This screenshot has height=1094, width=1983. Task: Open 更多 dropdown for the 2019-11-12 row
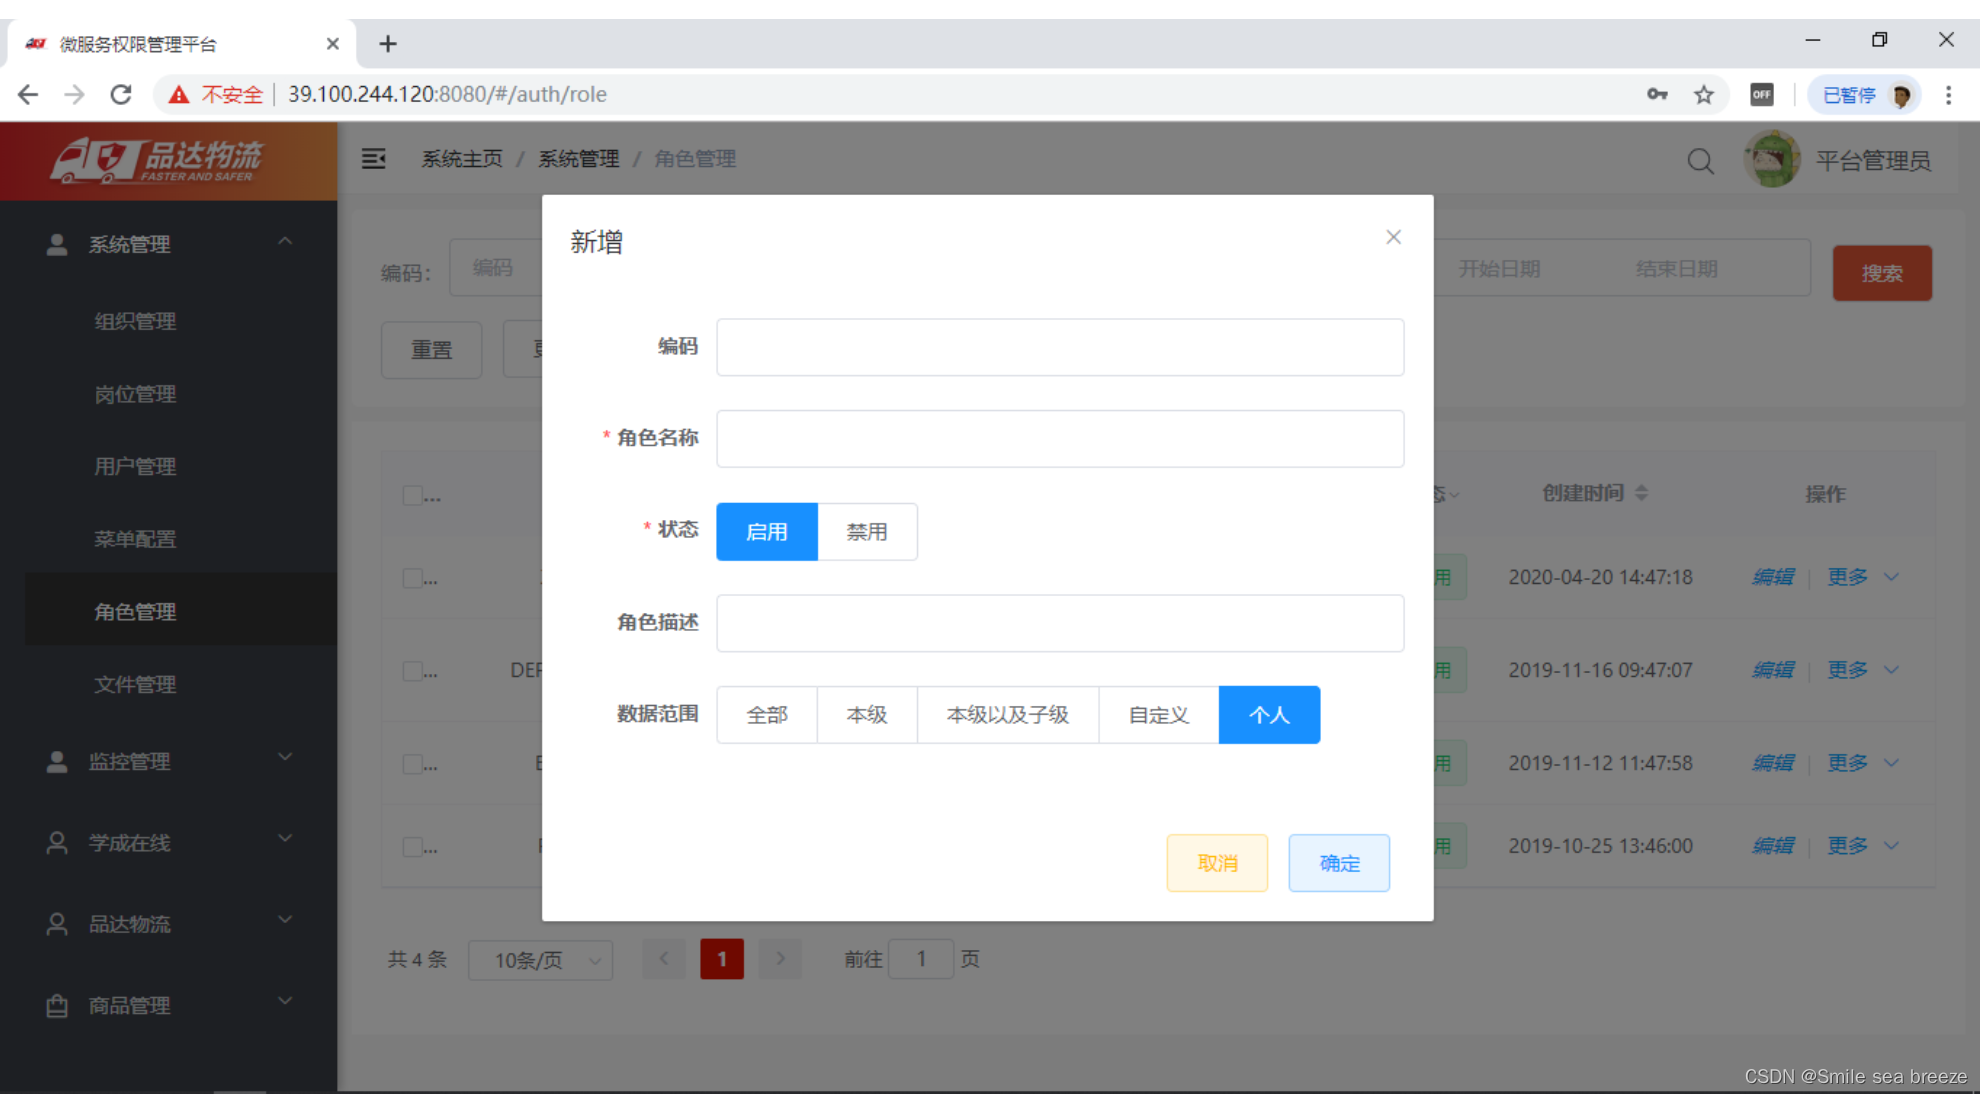[1862, 762]
